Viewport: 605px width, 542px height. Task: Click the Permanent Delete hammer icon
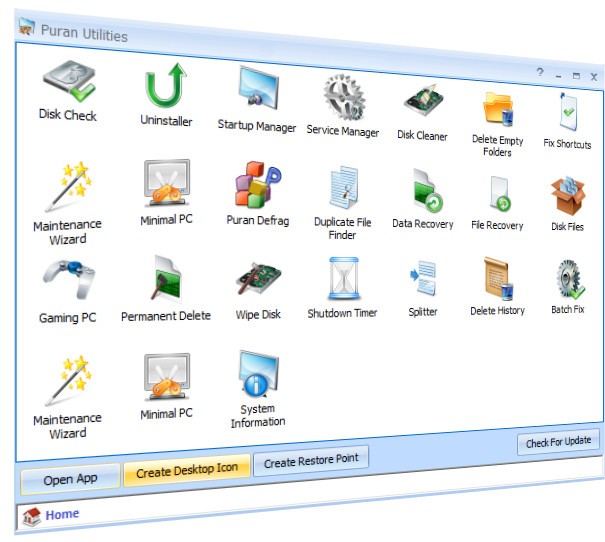click(x=167, y=279)
